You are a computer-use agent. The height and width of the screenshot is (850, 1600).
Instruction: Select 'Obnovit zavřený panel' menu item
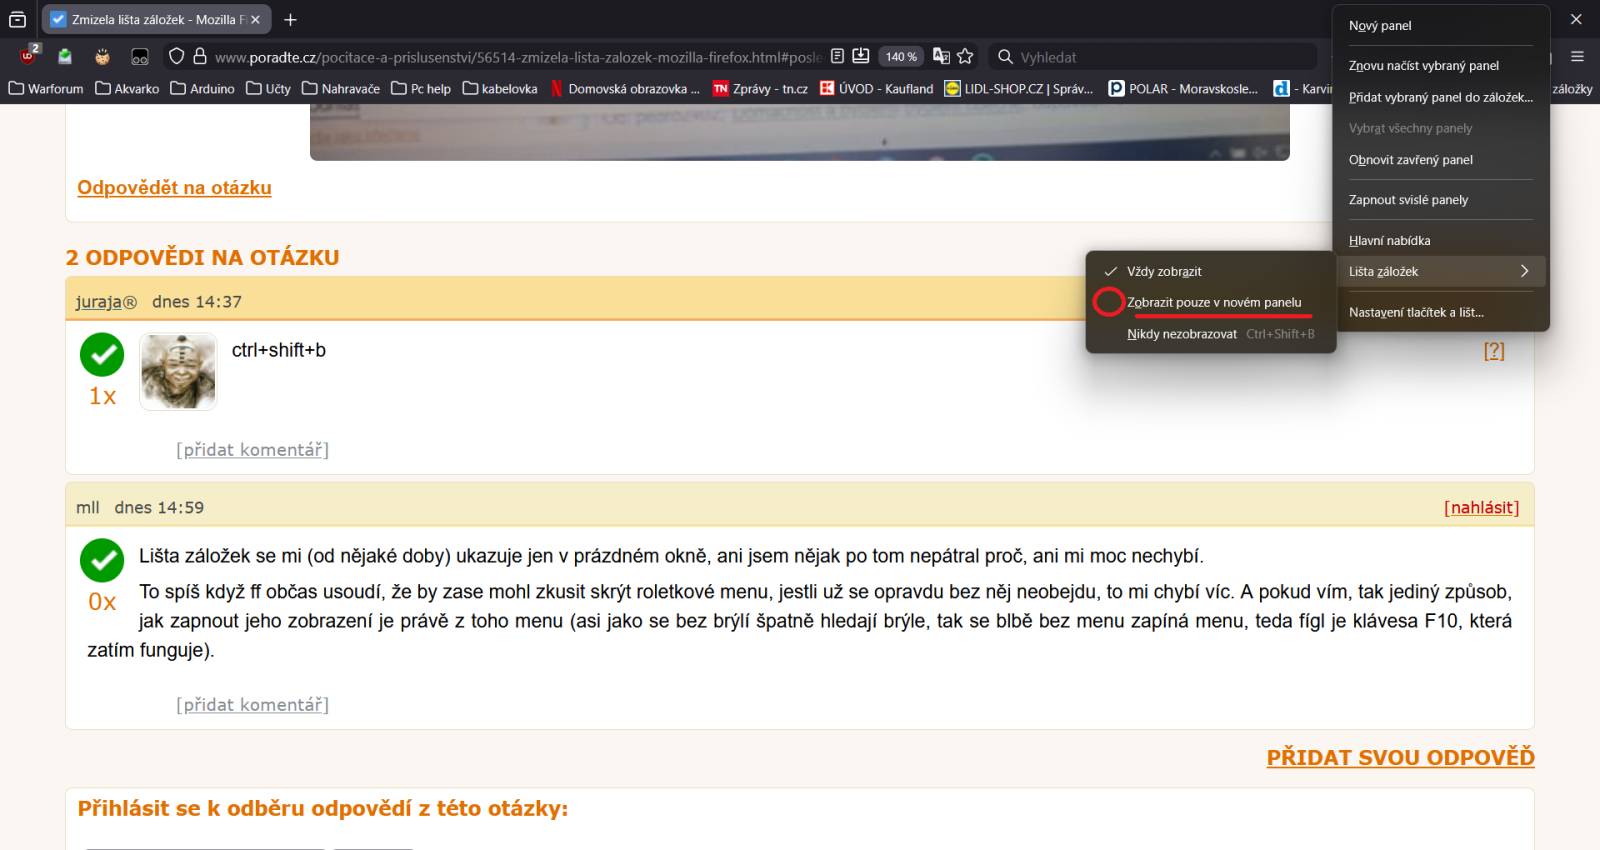1410,160
